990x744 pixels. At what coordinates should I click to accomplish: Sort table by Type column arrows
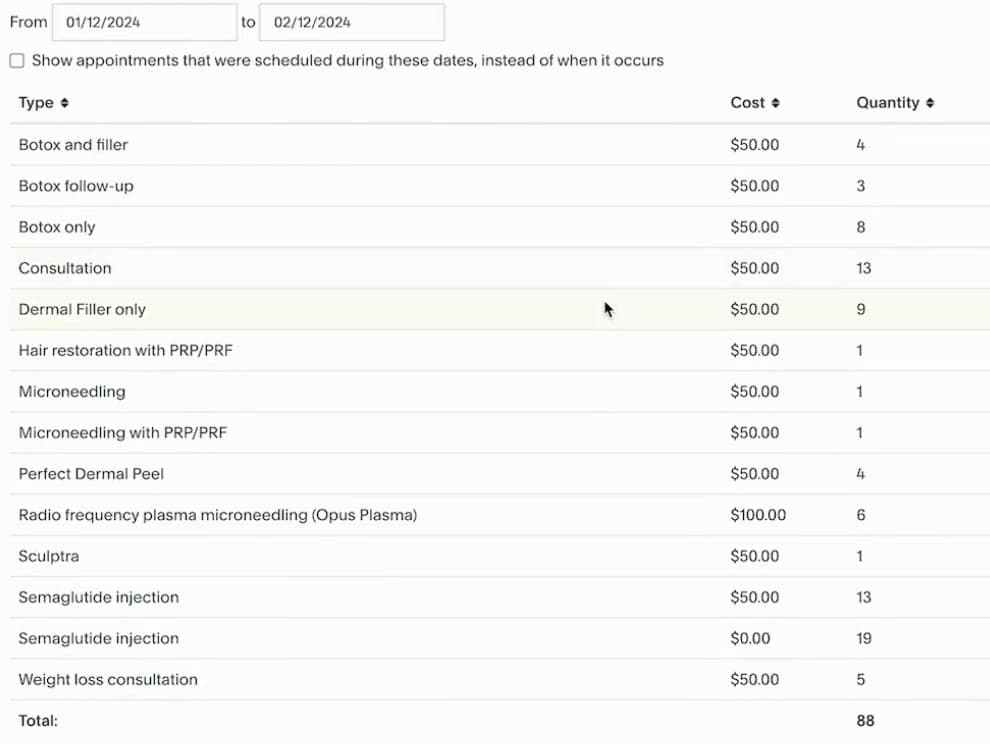click(x=64, y=103)
